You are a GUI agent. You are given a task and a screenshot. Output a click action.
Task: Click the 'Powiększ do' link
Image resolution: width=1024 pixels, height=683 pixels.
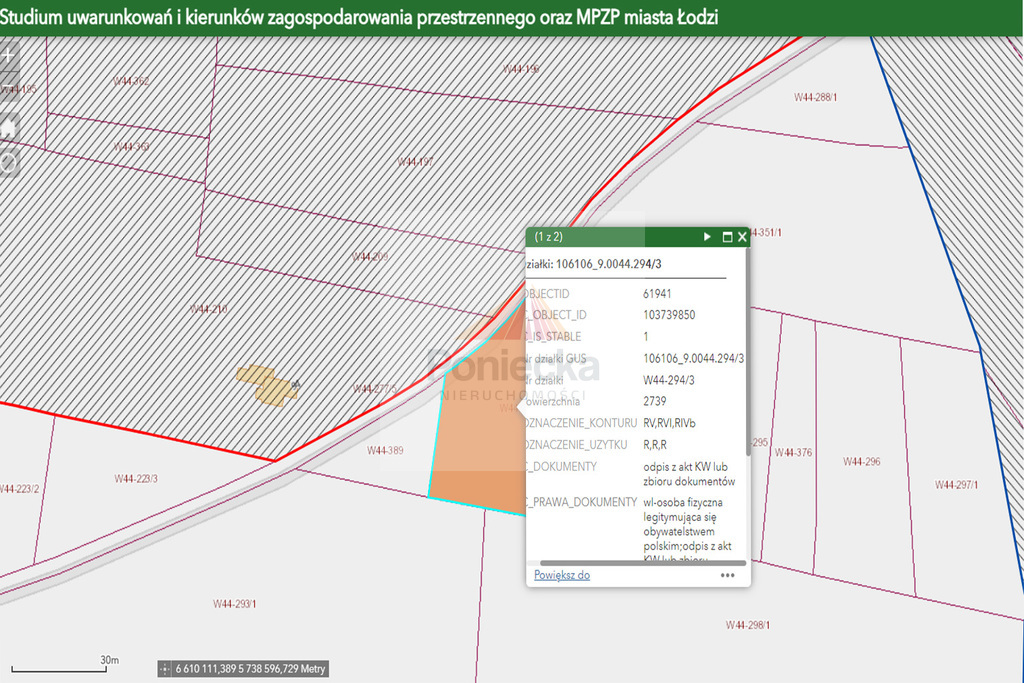(561, 575)
